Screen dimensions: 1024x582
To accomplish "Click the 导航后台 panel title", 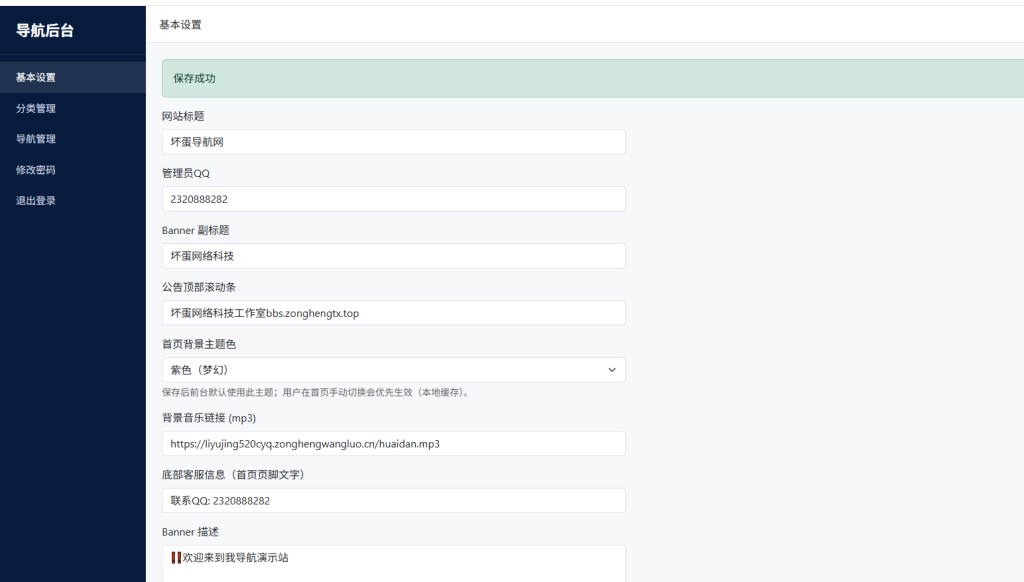I will click(x=46, y=28).
